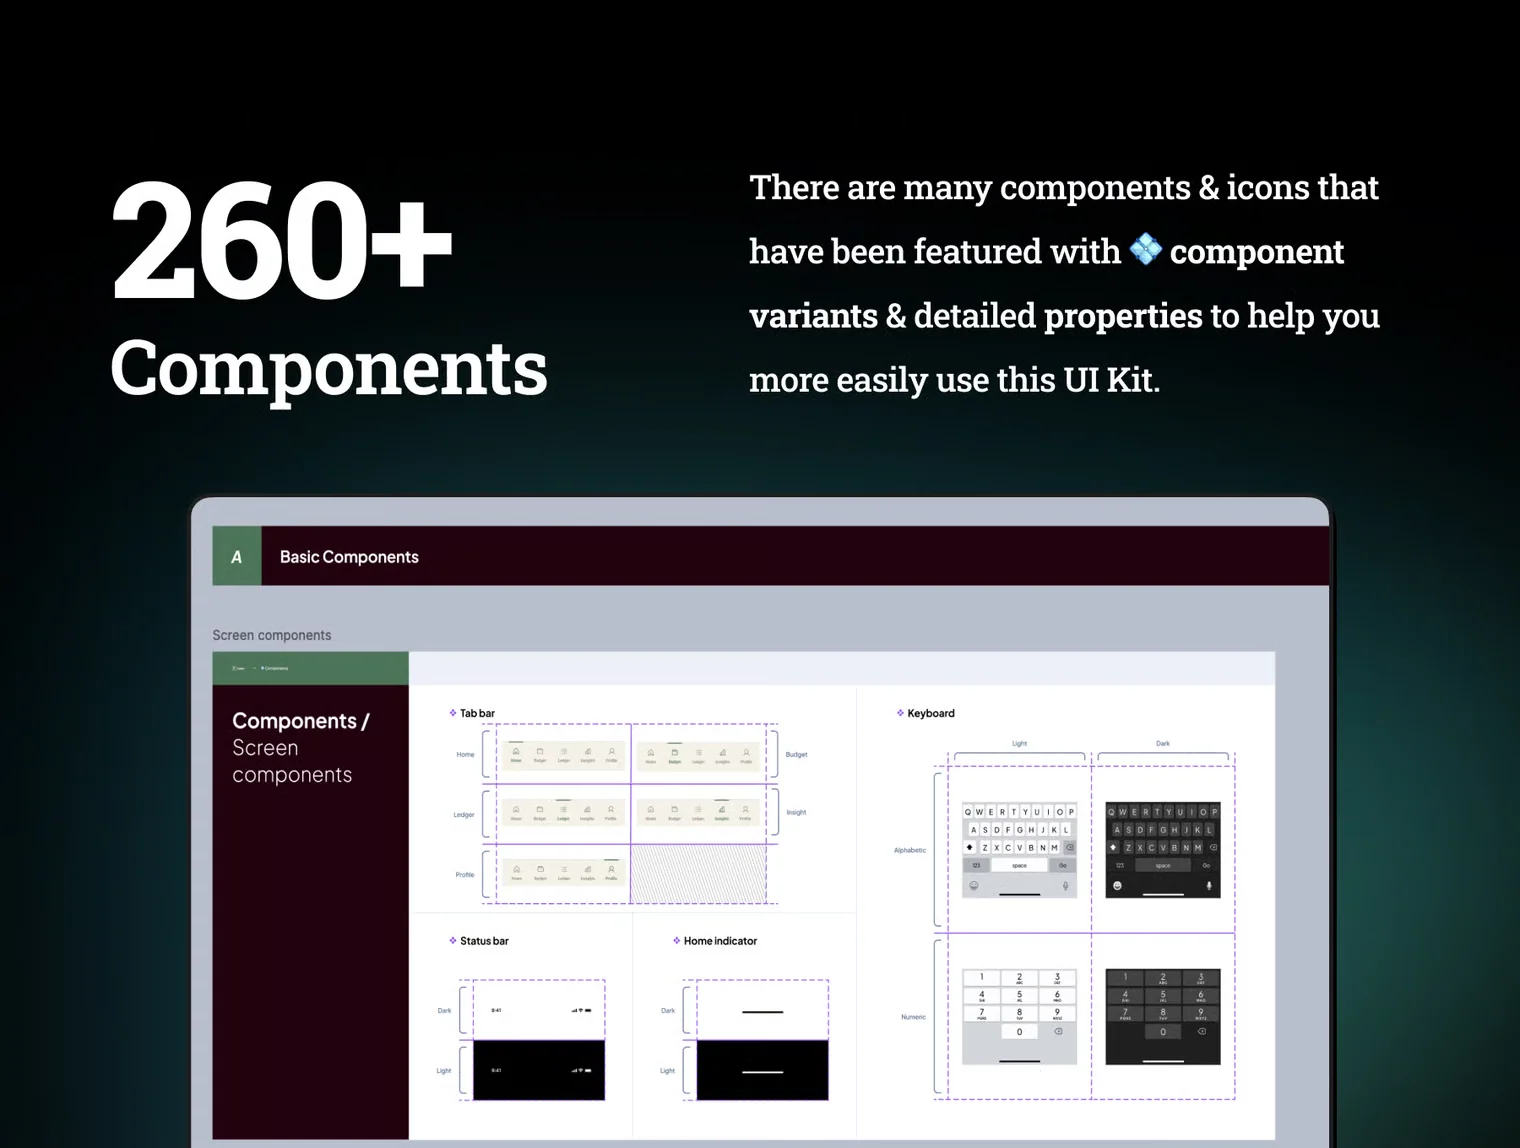Tap the shift arrow key on the light alphabetic keyboard
Image resolution: width=1520 pixels, height=1148 pixels.
click(x=969, y=847)
